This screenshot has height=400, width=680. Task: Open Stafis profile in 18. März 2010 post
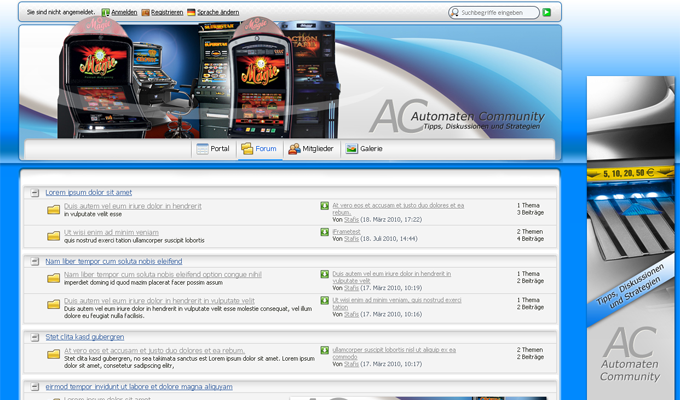(351, 220)
